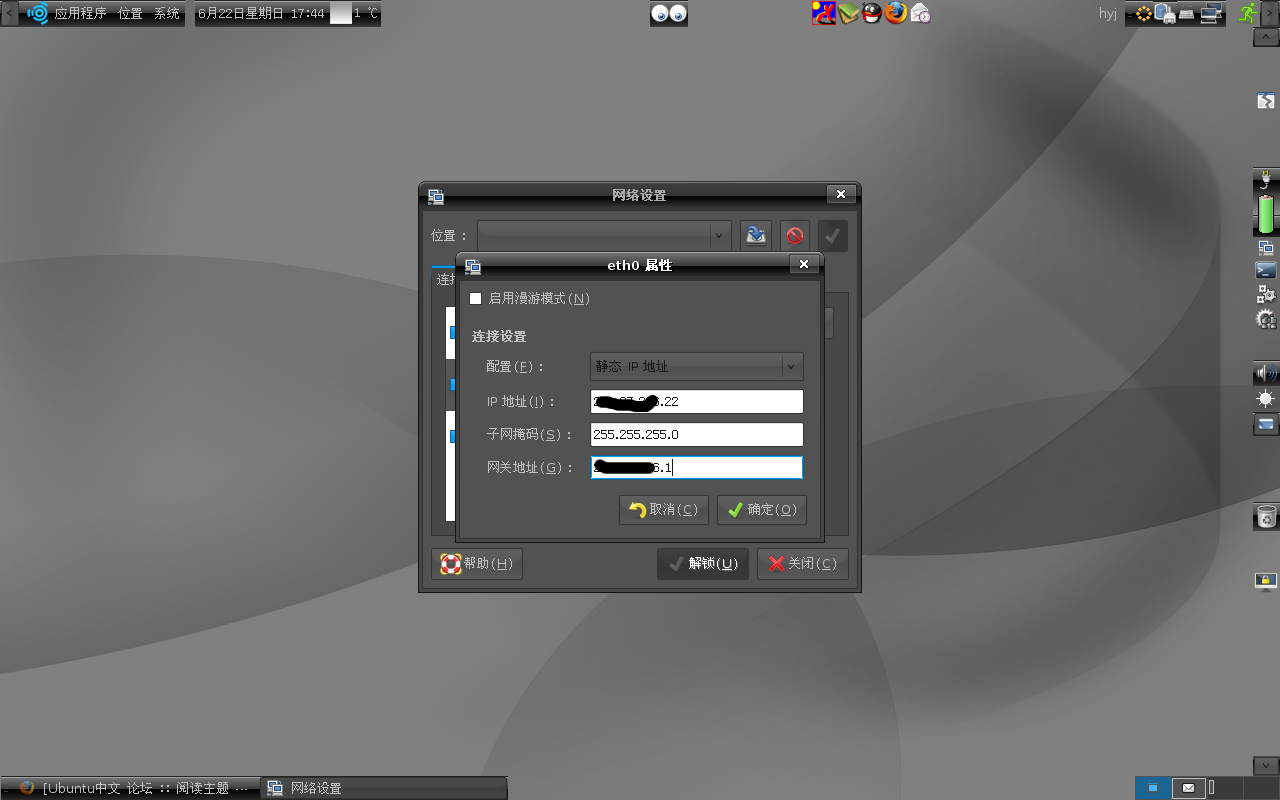Open the green books launcher icon

[x=848, y=13]
